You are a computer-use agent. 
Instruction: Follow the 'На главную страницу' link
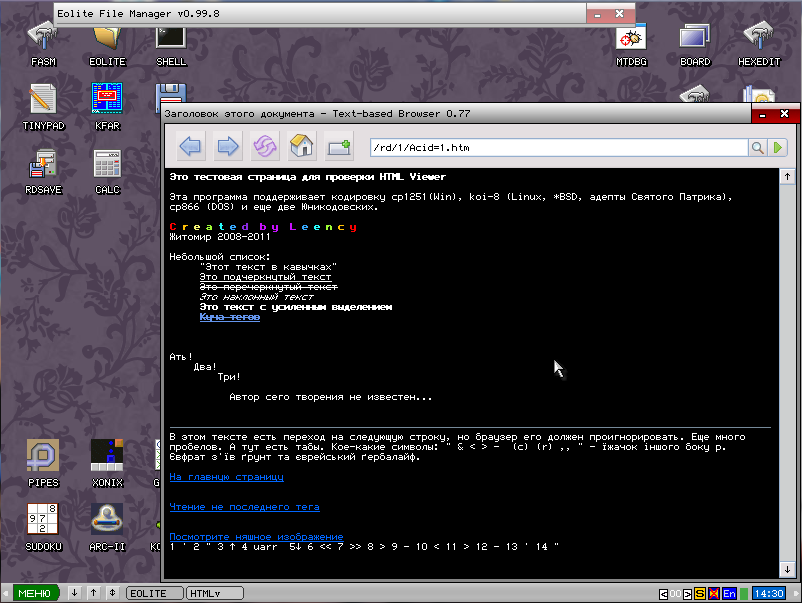click(226, 477)
